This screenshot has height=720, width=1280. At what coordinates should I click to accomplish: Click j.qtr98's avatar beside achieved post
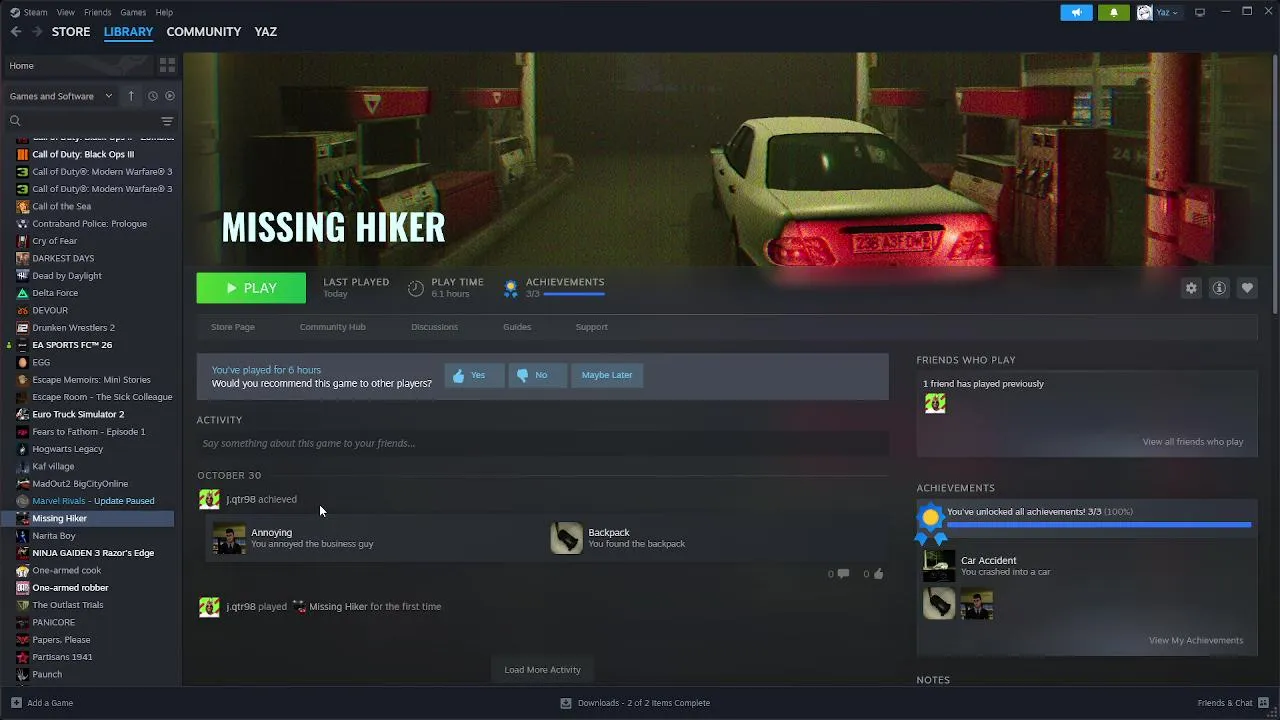[x=209, y=499]
